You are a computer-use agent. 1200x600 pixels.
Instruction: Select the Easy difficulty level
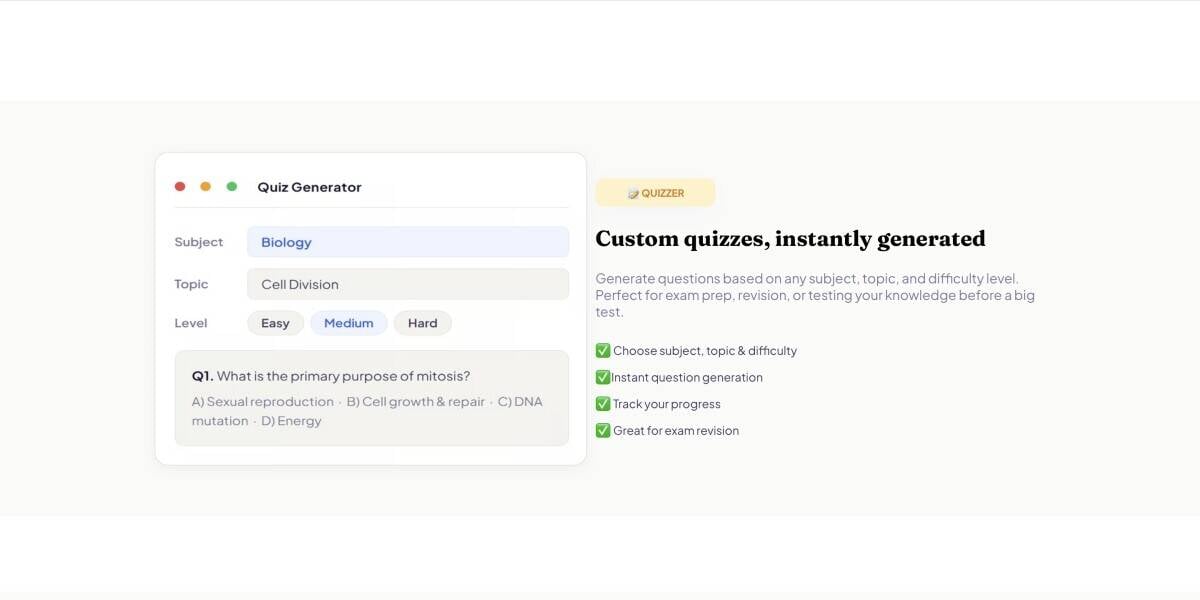pos(275,323)
